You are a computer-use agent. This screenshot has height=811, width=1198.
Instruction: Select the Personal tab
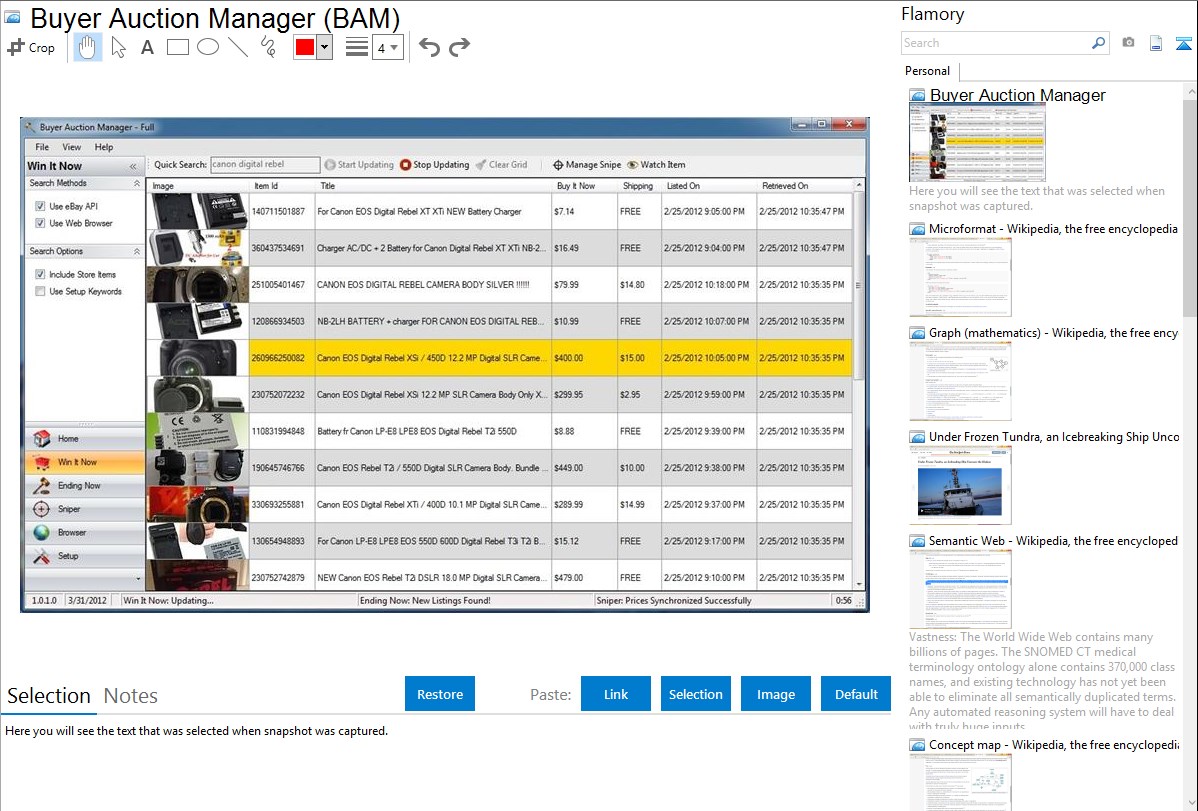(x=928, y=71)
